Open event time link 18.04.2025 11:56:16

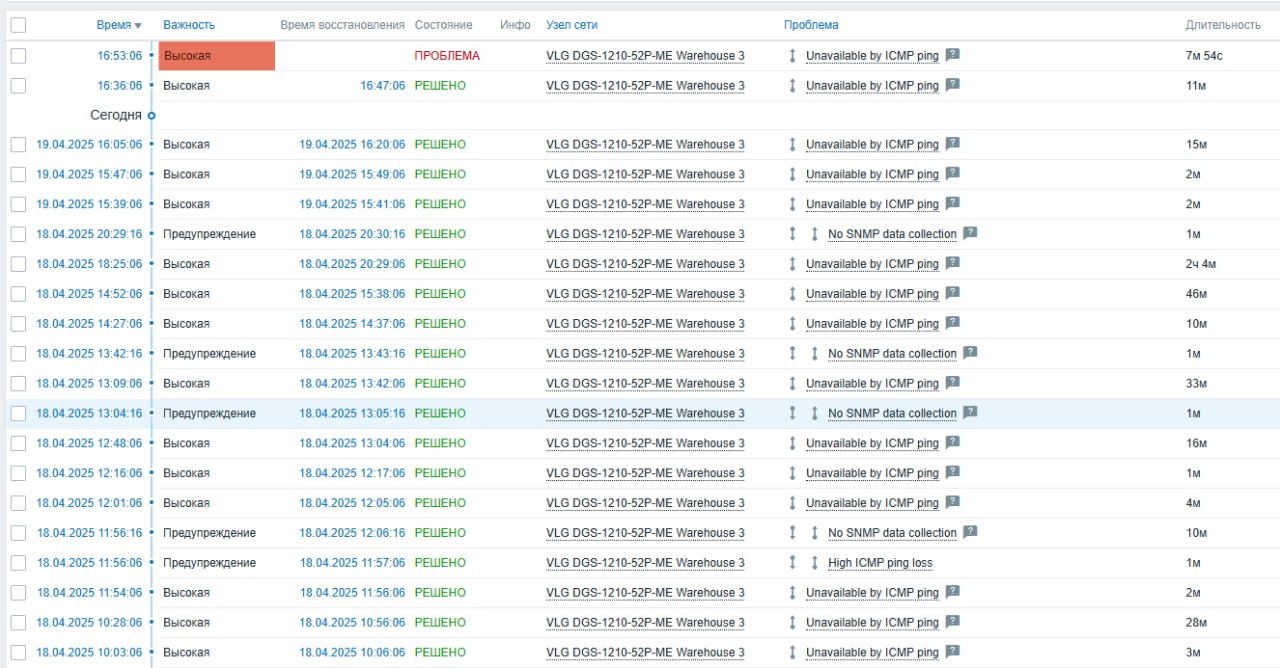click(x=89, y=533)
